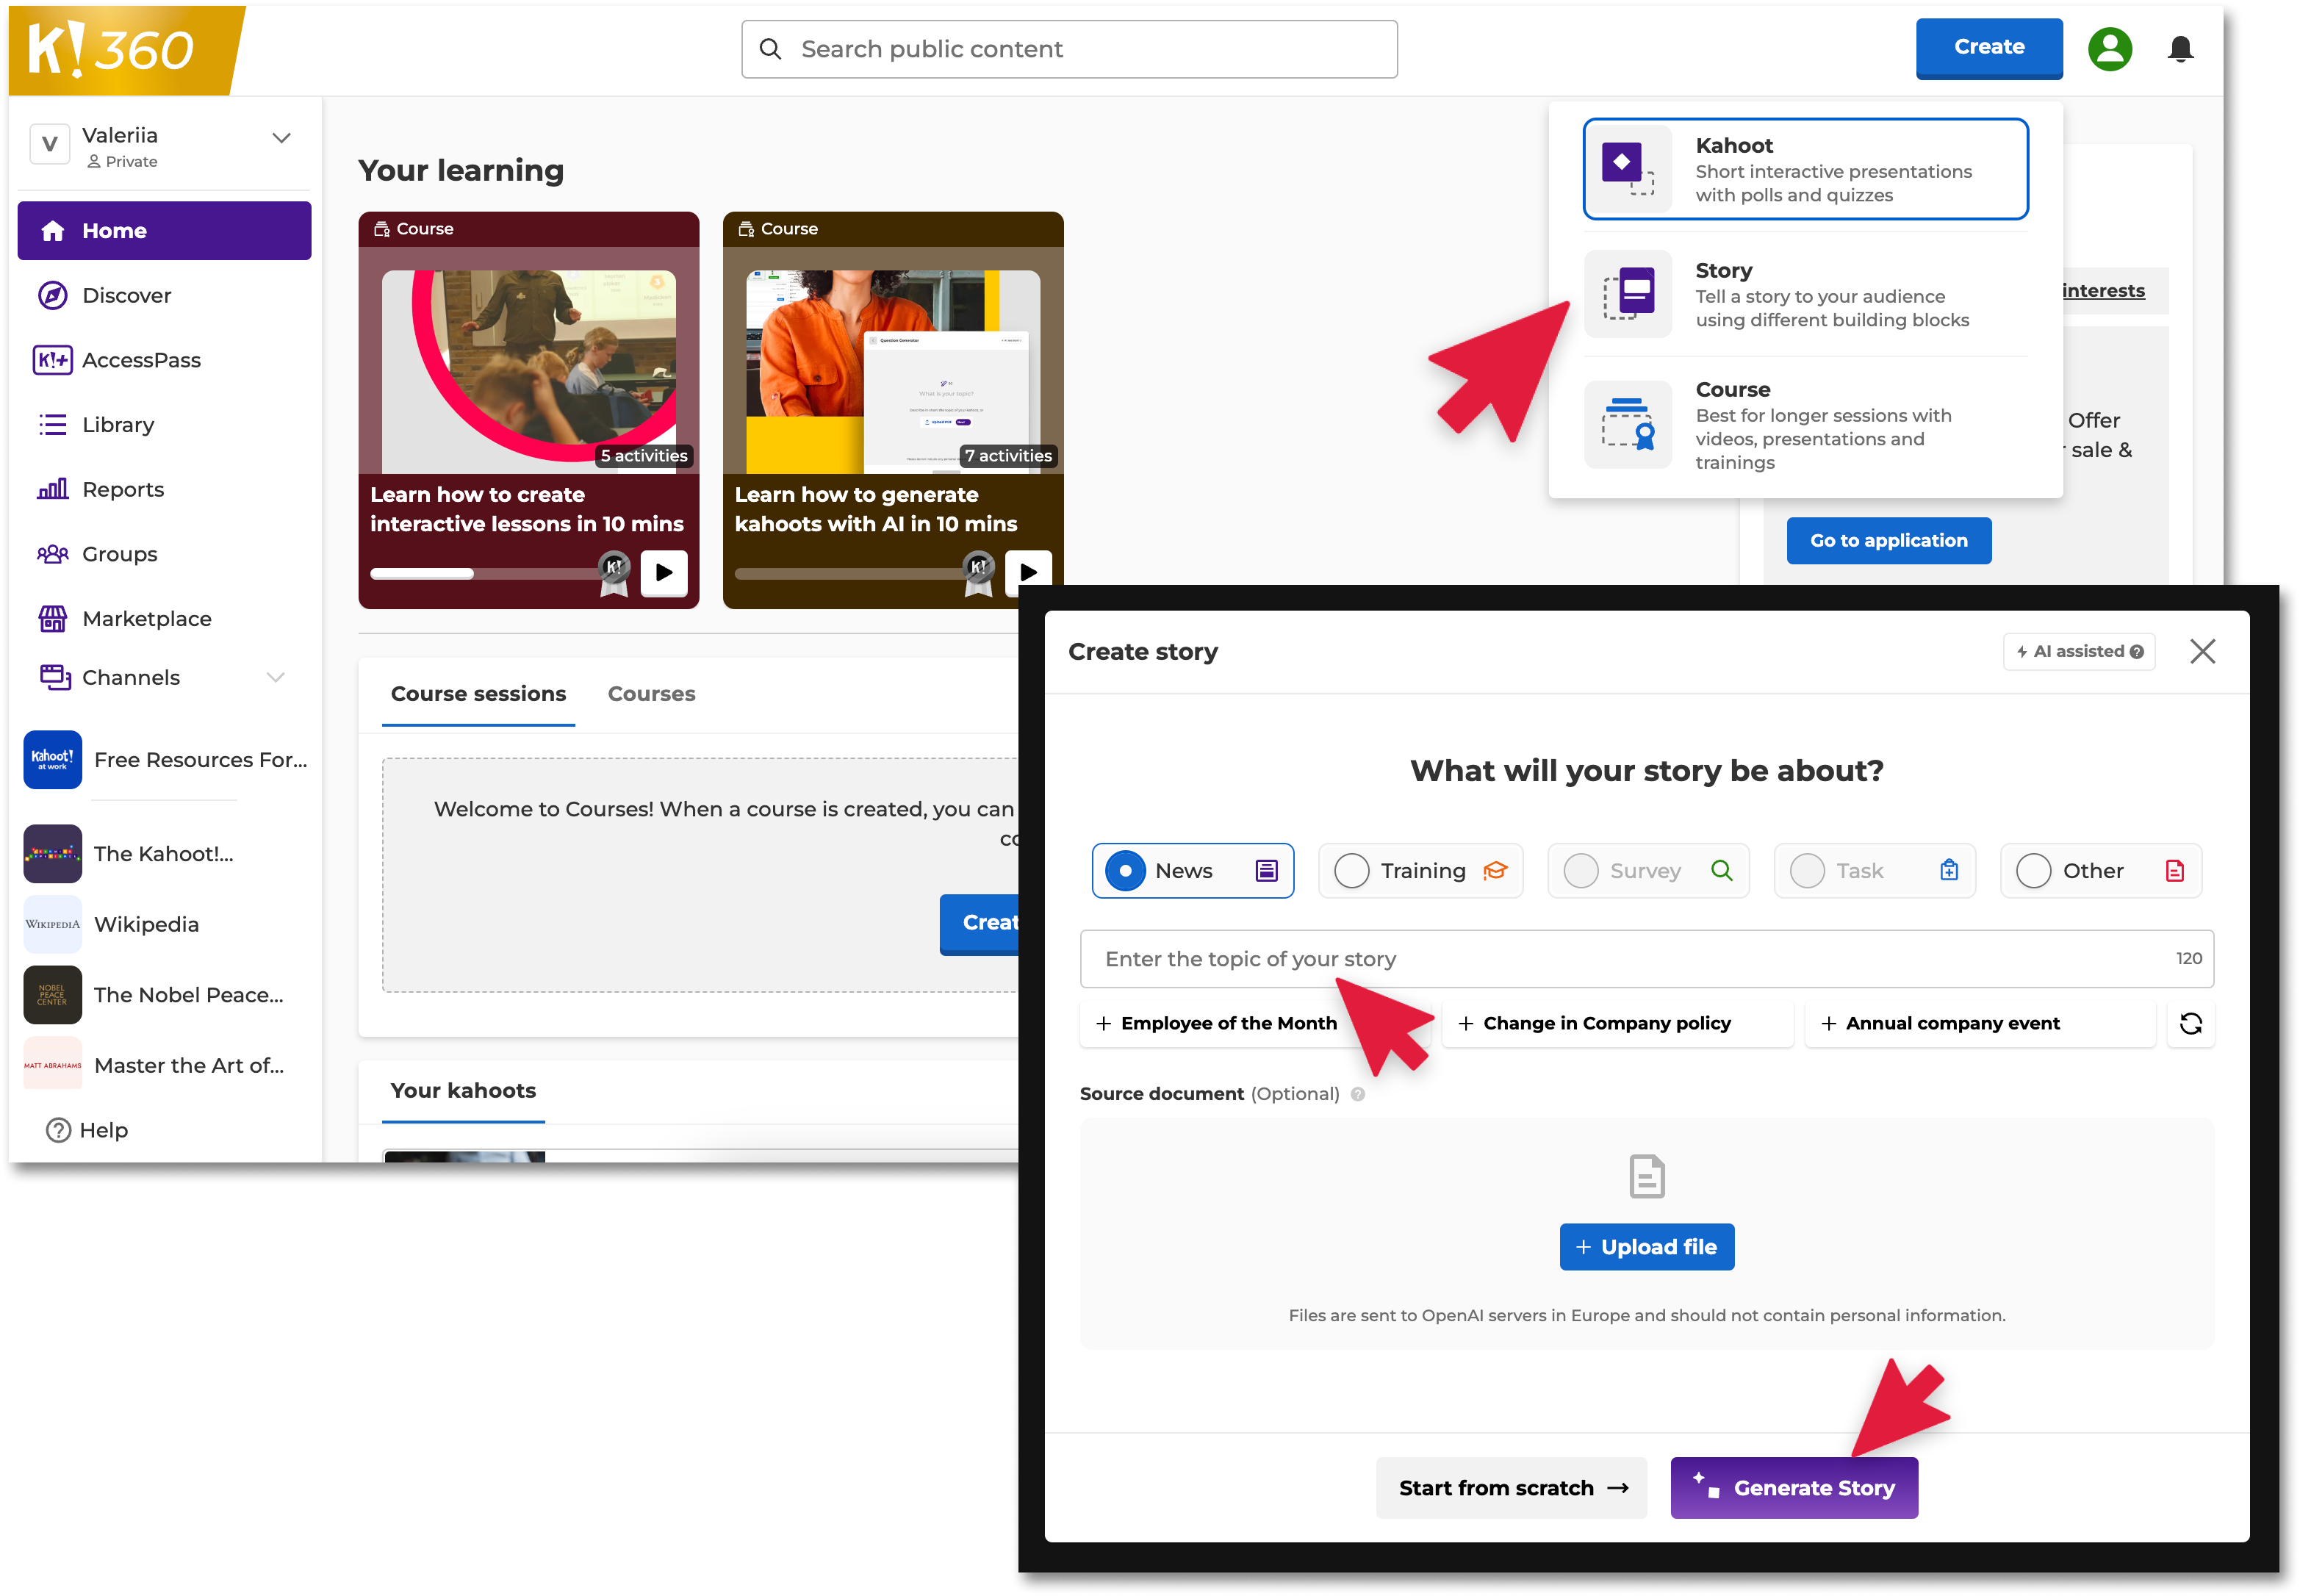Click the Library list icon
The image size is (2300, 1596).
point(52,425)
